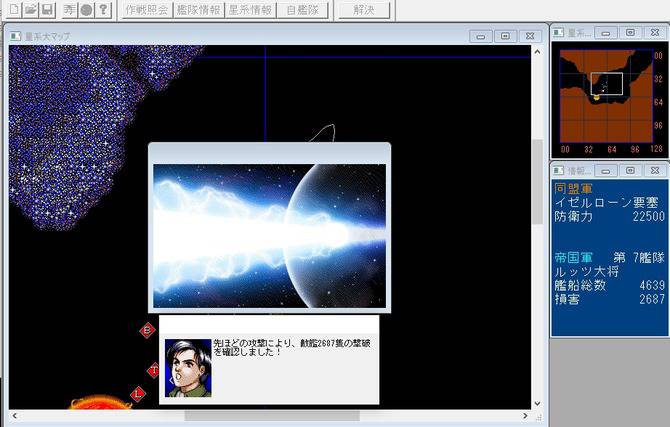Maximize the minimap window
This screenshot has width=670, height=427.
630,32
